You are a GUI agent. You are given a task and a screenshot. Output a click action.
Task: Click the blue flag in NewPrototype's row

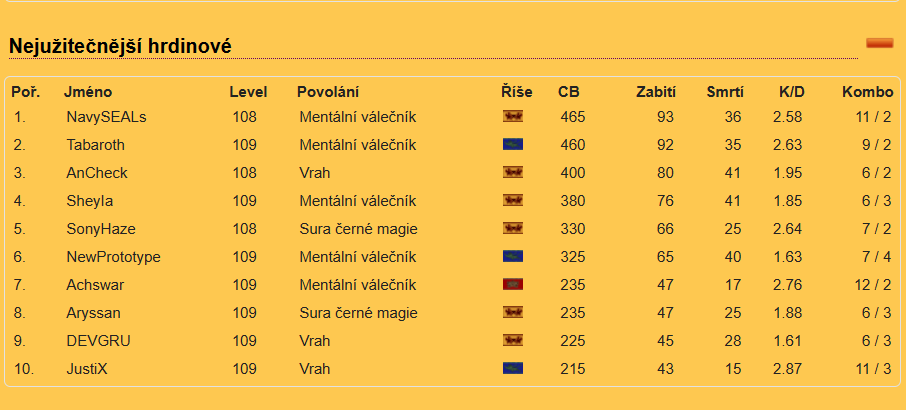point(513,257)
